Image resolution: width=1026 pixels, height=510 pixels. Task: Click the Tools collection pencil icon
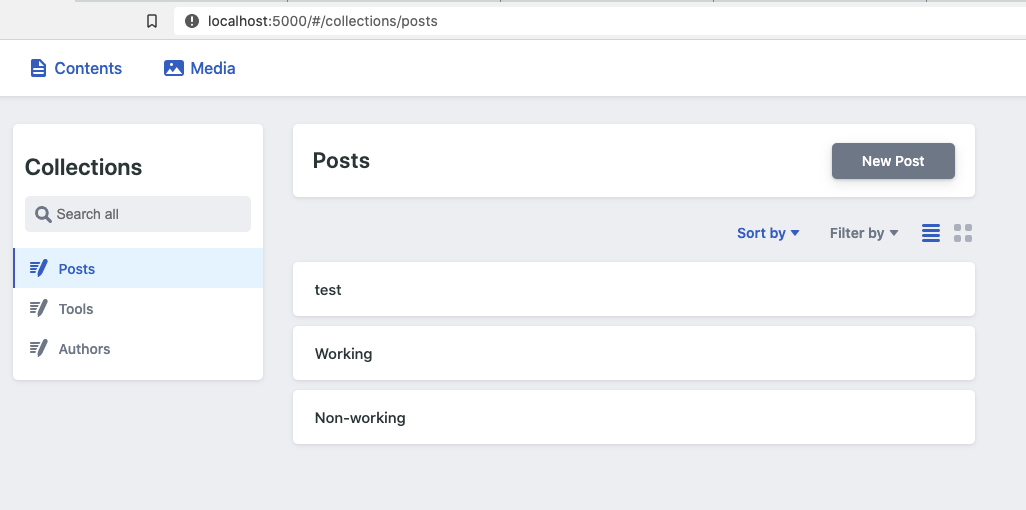click(39, 308)
